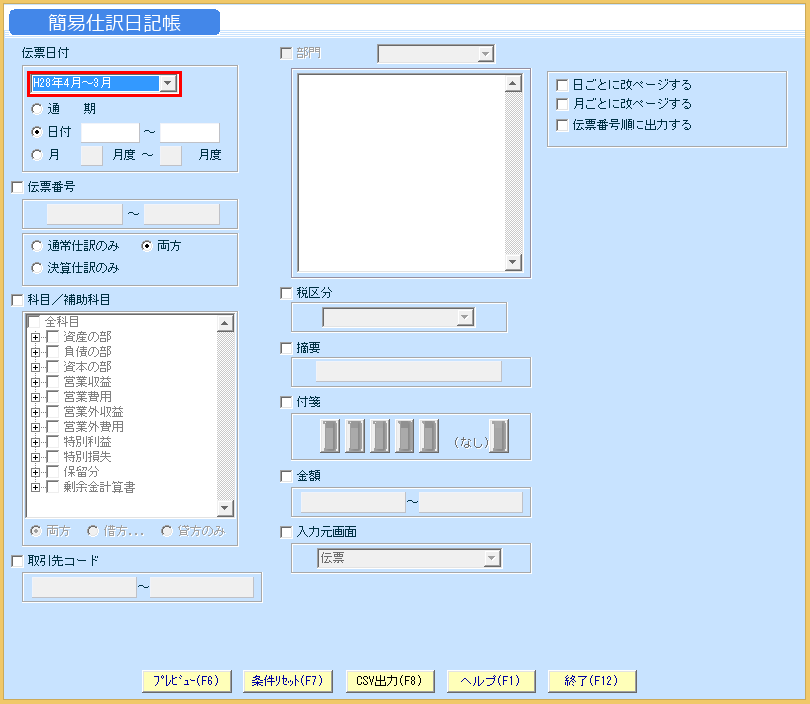Choose the 決算仕訳のみ radio option
This screenshot has width=810, height=704.
pyautogui.click(x=36, y=265)
